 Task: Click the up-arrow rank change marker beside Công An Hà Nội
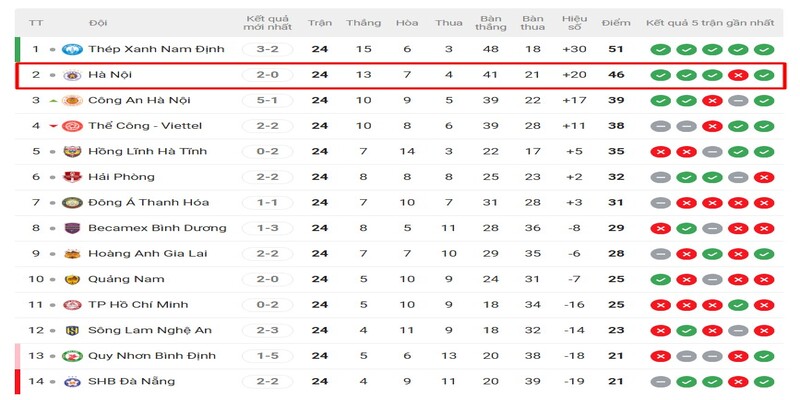click(52, 100)
